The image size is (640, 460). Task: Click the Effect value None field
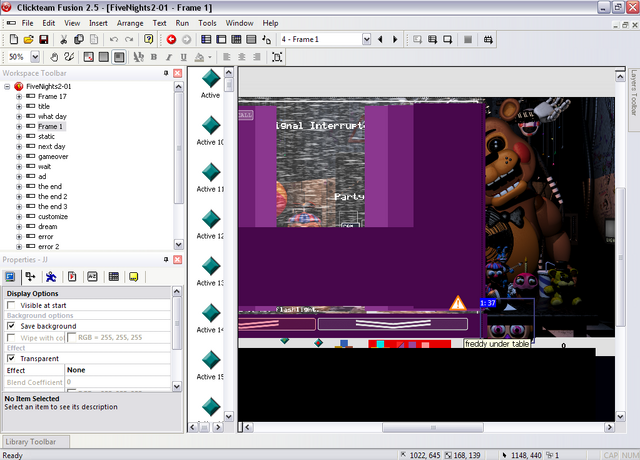[118, 370]
